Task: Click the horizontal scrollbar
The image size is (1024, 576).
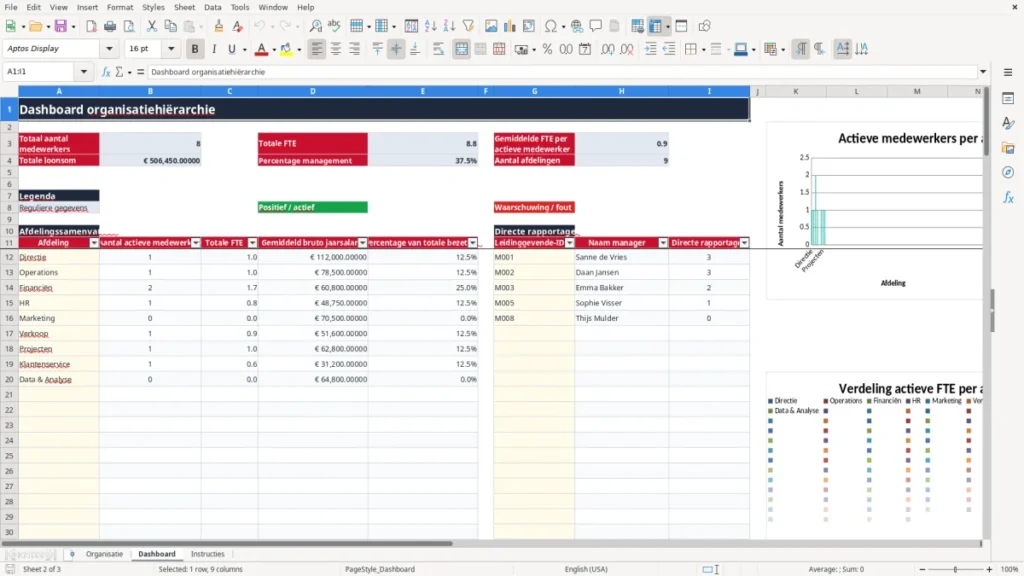Action: [227, 543]
